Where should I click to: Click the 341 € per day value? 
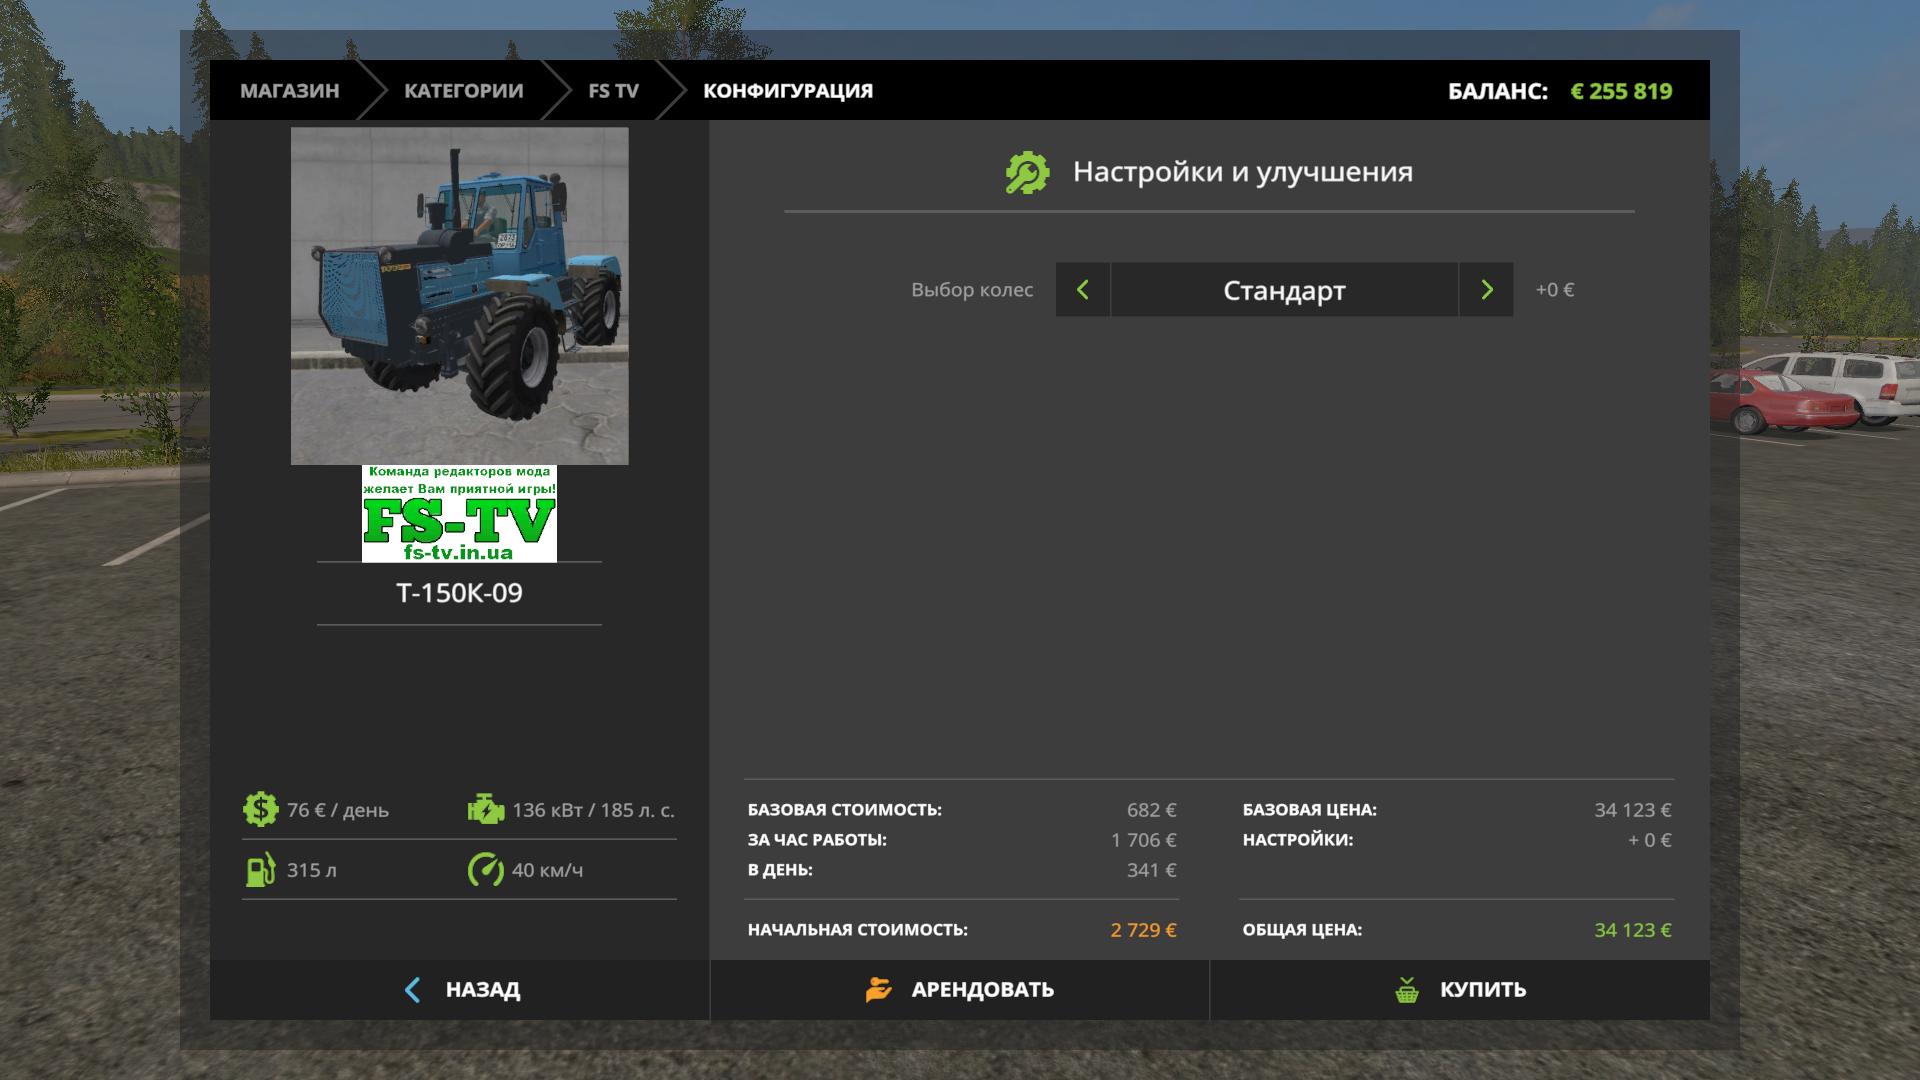1152,870
